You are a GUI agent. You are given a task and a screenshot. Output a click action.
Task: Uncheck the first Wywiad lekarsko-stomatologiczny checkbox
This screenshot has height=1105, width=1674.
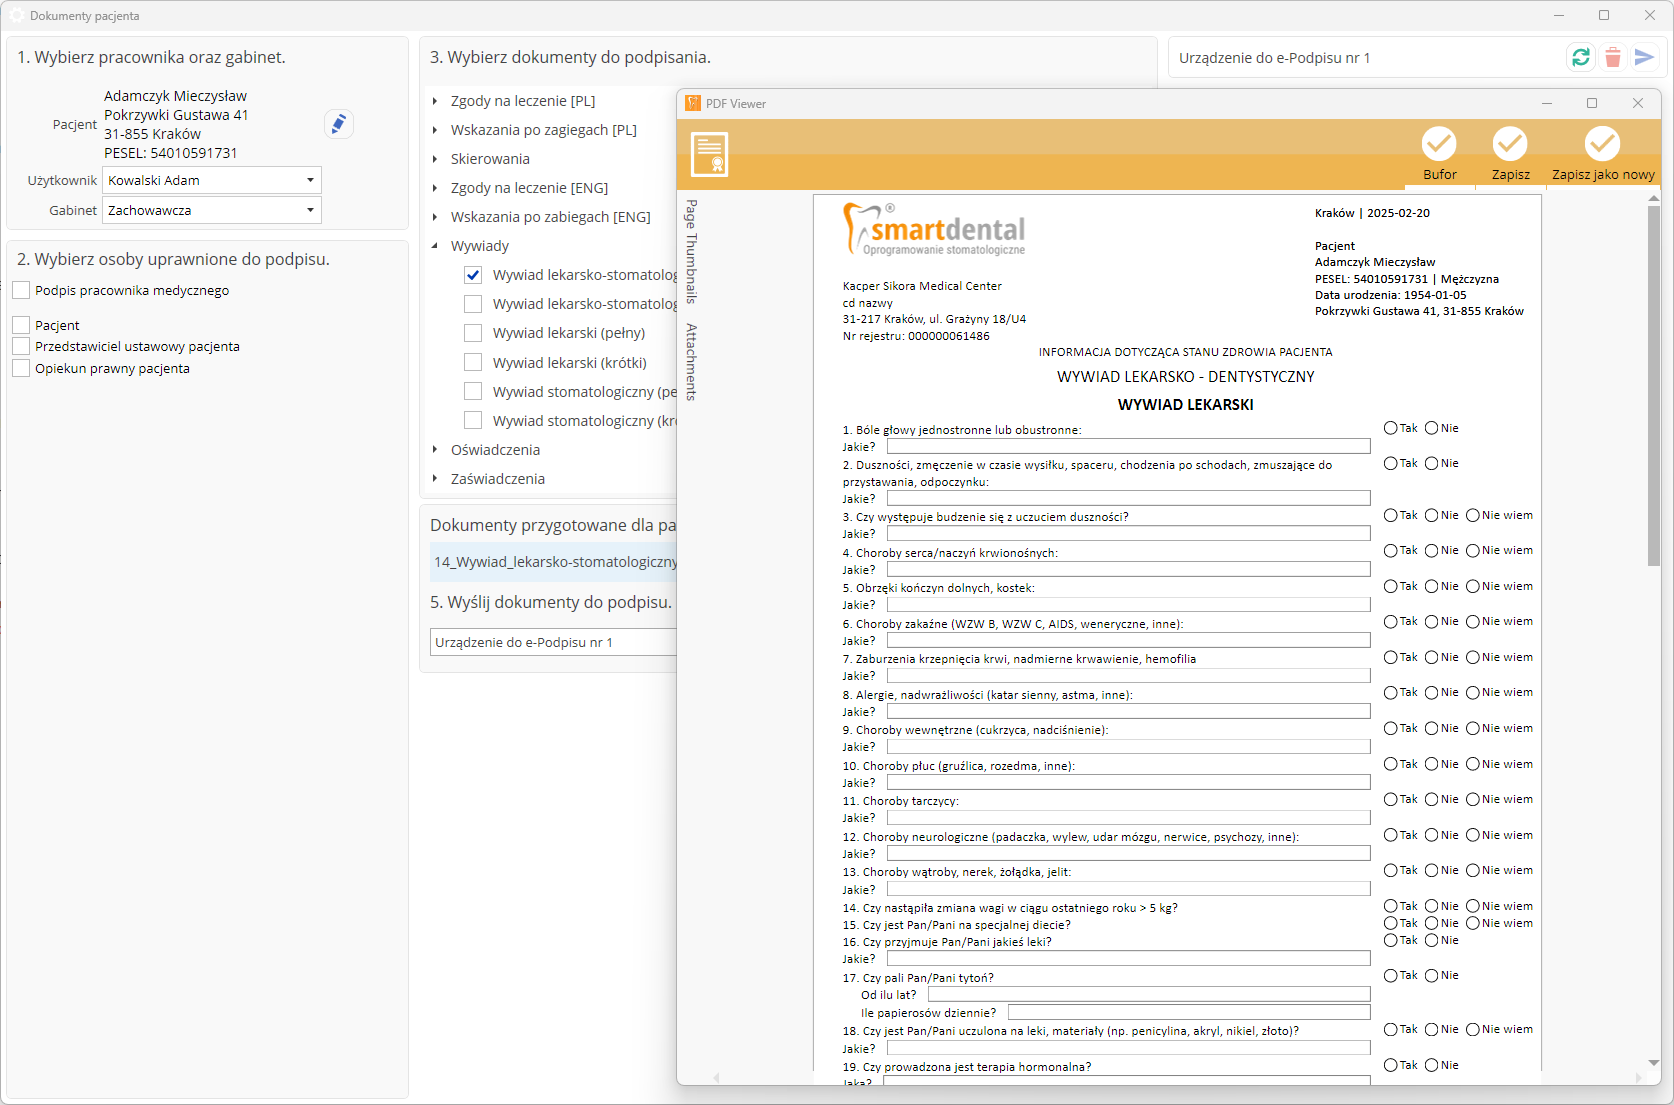click(x=473, y=275)
